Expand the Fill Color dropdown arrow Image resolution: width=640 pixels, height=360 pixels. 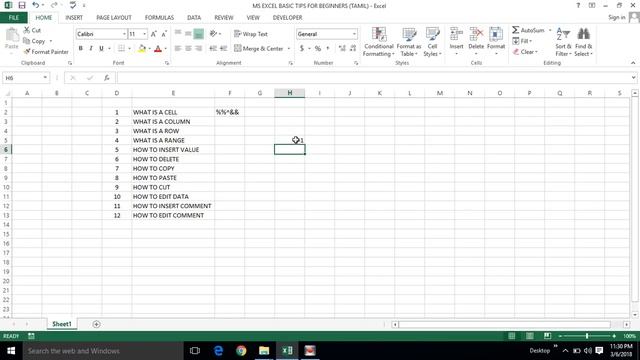click(x=149, y=49)
